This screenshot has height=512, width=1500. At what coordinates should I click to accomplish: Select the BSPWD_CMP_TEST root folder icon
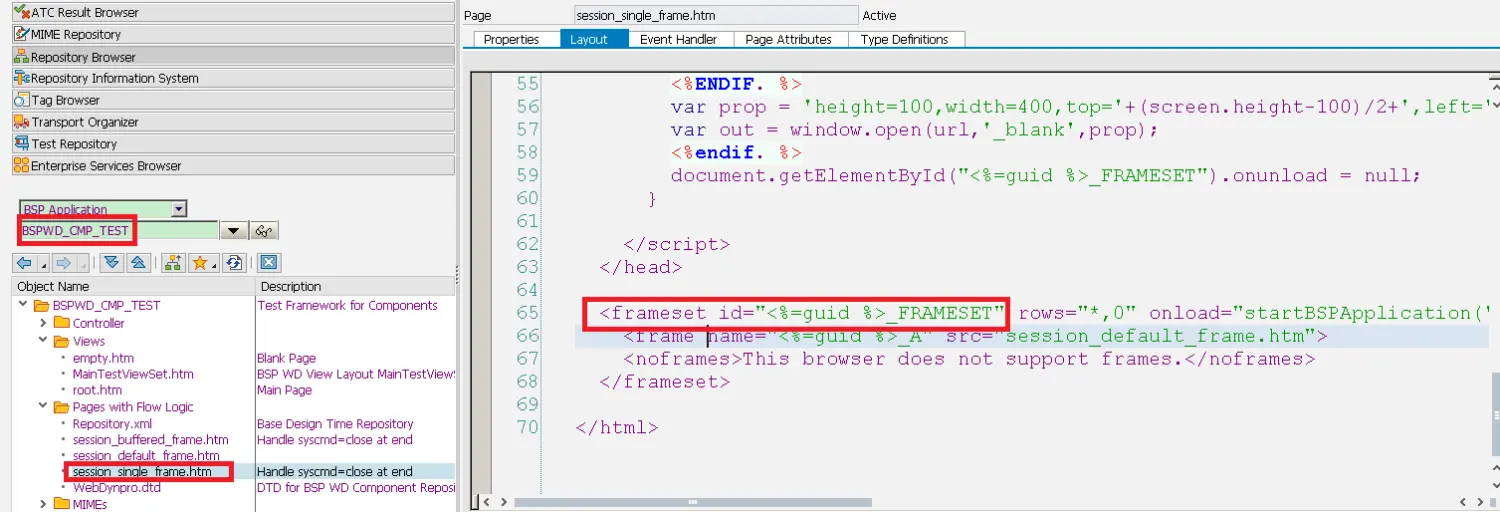[42, 305]
